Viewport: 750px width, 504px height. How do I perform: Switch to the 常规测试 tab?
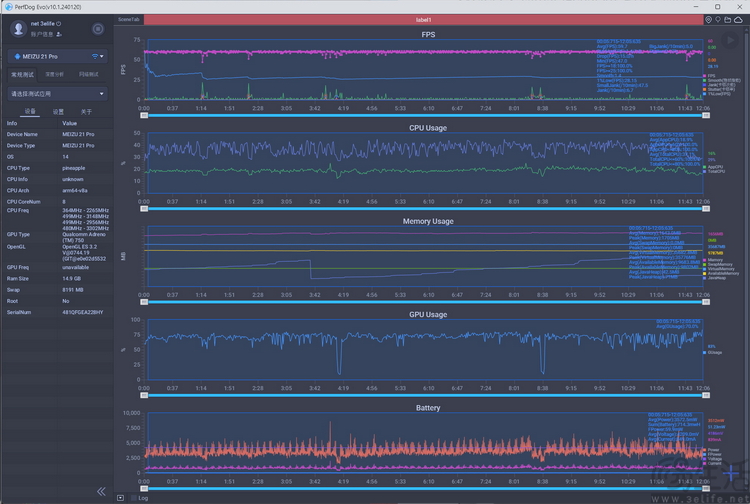pos(22,75)
